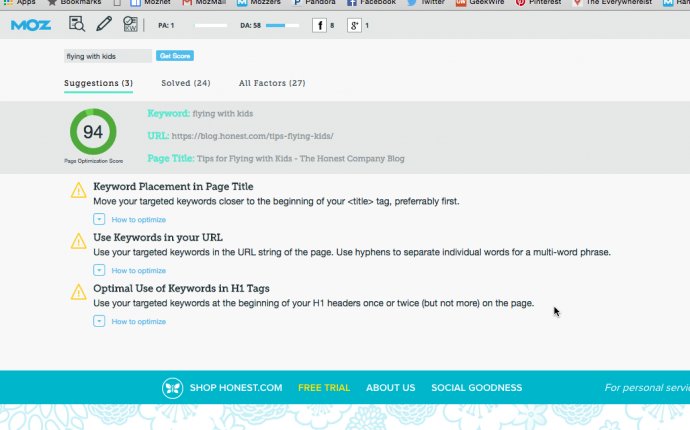Open the Facebook bookmark in the bookmarks bar
The image size is (690, 430).
click(371, 3)
